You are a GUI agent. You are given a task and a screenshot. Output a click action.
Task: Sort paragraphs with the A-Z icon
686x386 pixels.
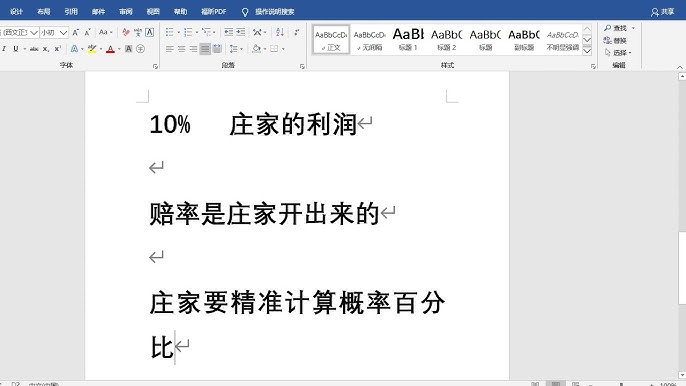click(x=280, y=32)
